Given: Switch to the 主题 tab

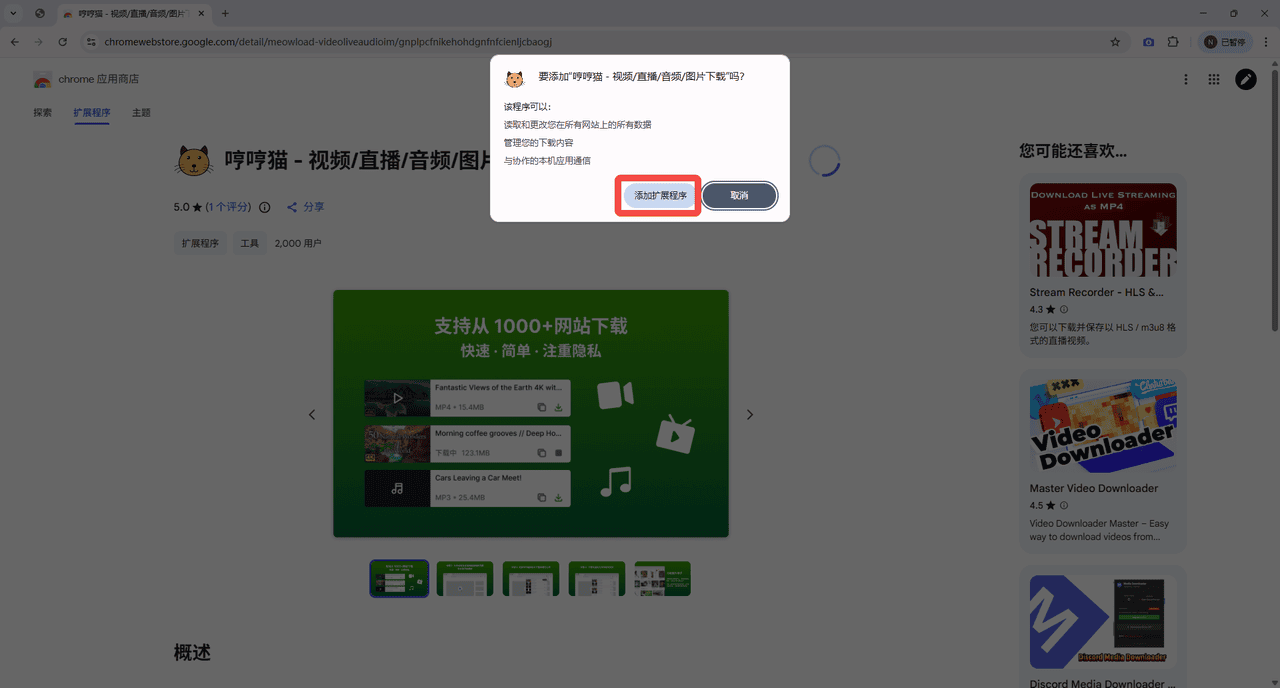Looking at the screenshot, I should [x=141, y=113].
